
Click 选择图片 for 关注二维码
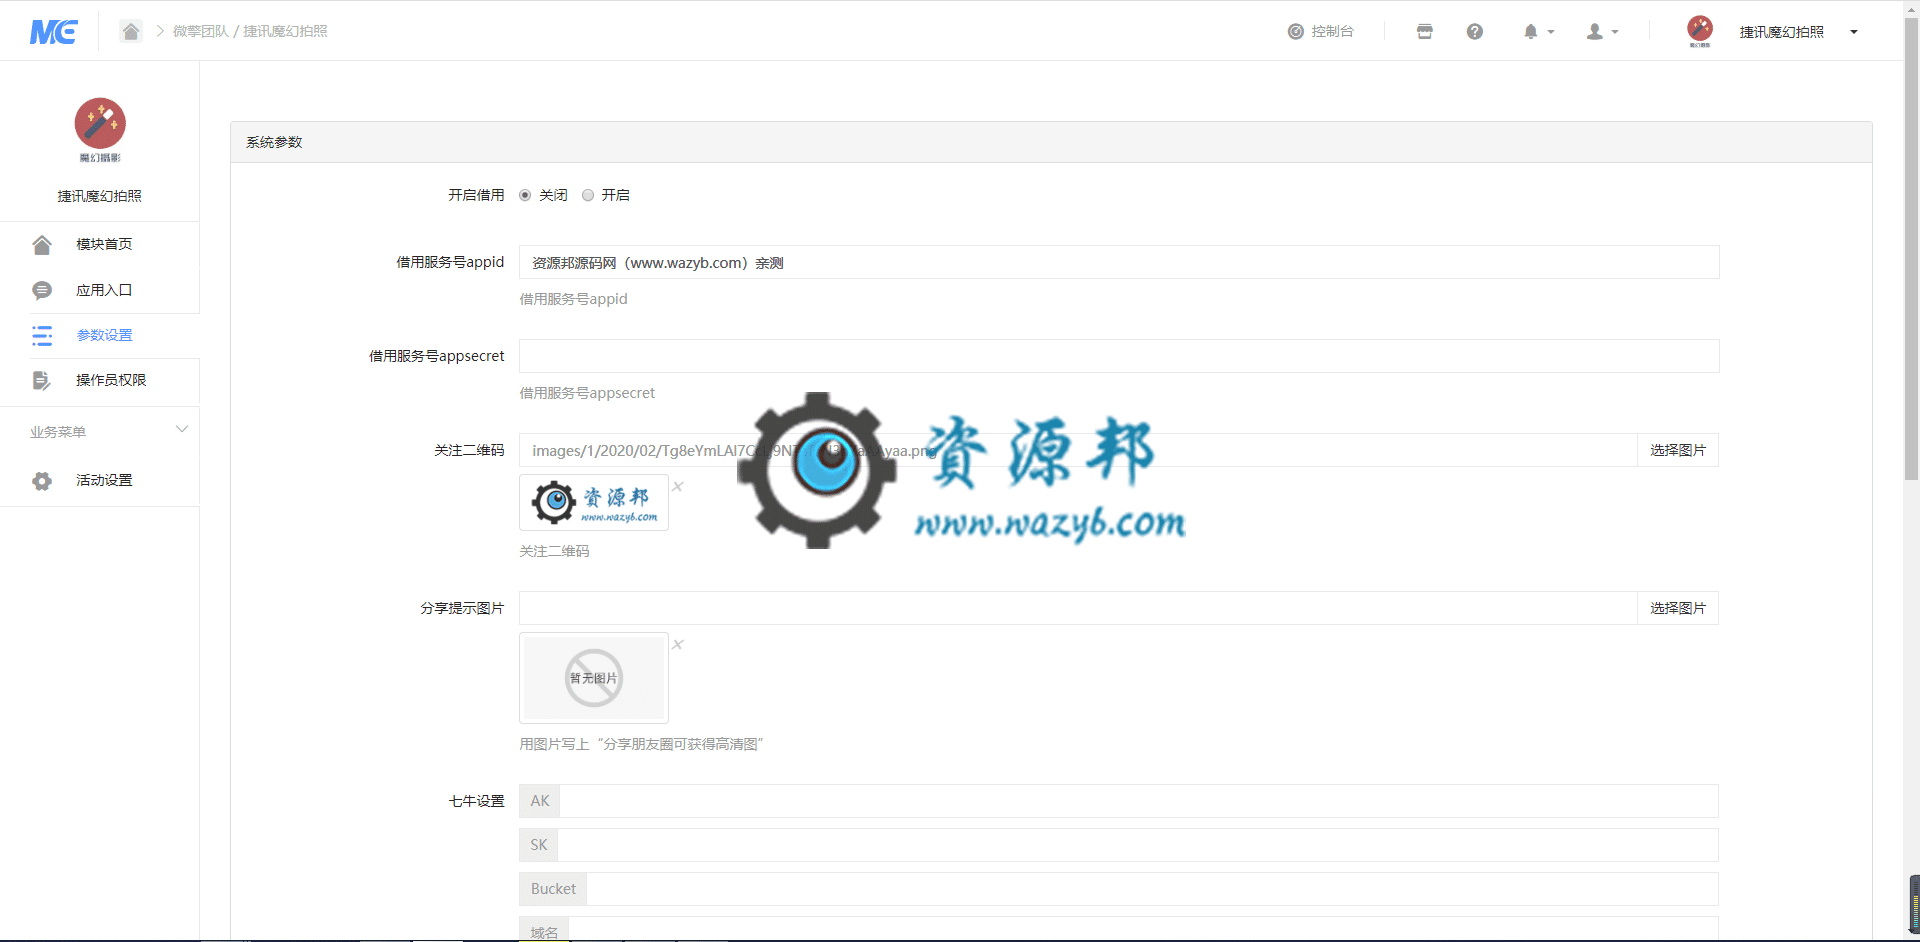(1678, 450)
